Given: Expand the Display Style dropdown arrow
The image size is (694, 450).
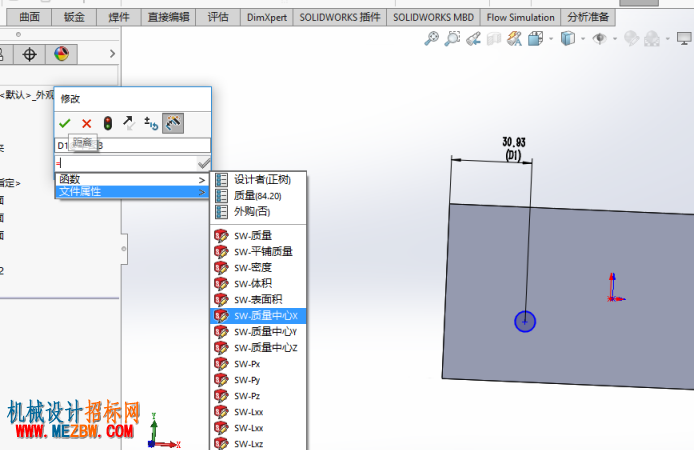Looking at the screenshot, I should tap(583, 39).
